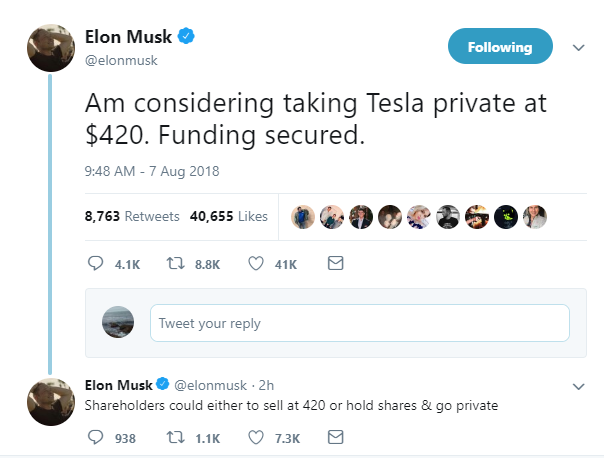Type in the Tweet your reply box
The width and height of the screenshot is (604, 458).
coord(359,324)
